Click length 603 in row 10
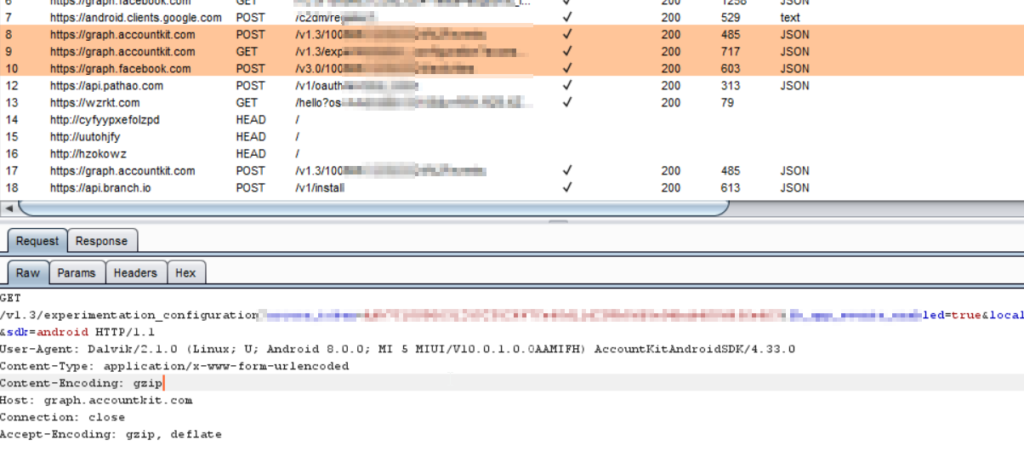This screenshot has height=469, width=1024. (731, 69)
